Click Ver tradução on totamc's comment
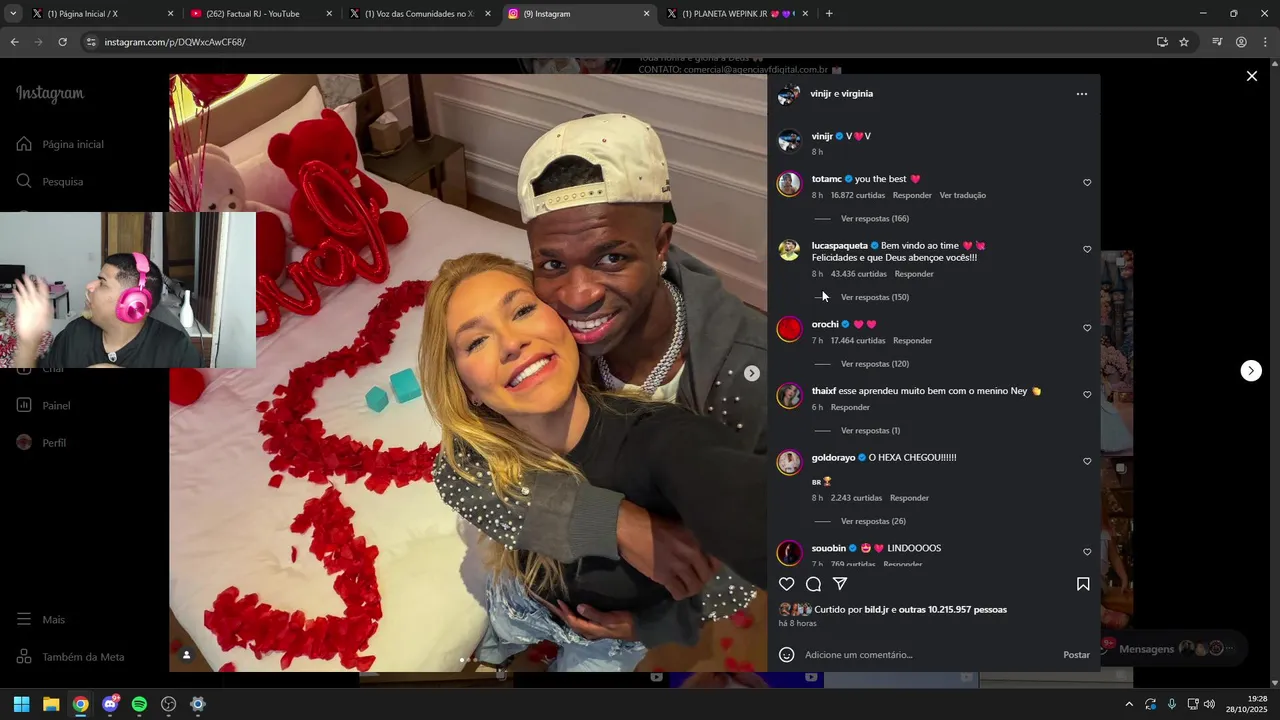Viewport: 1280px width, 720px height. click(x=962, y=195)
